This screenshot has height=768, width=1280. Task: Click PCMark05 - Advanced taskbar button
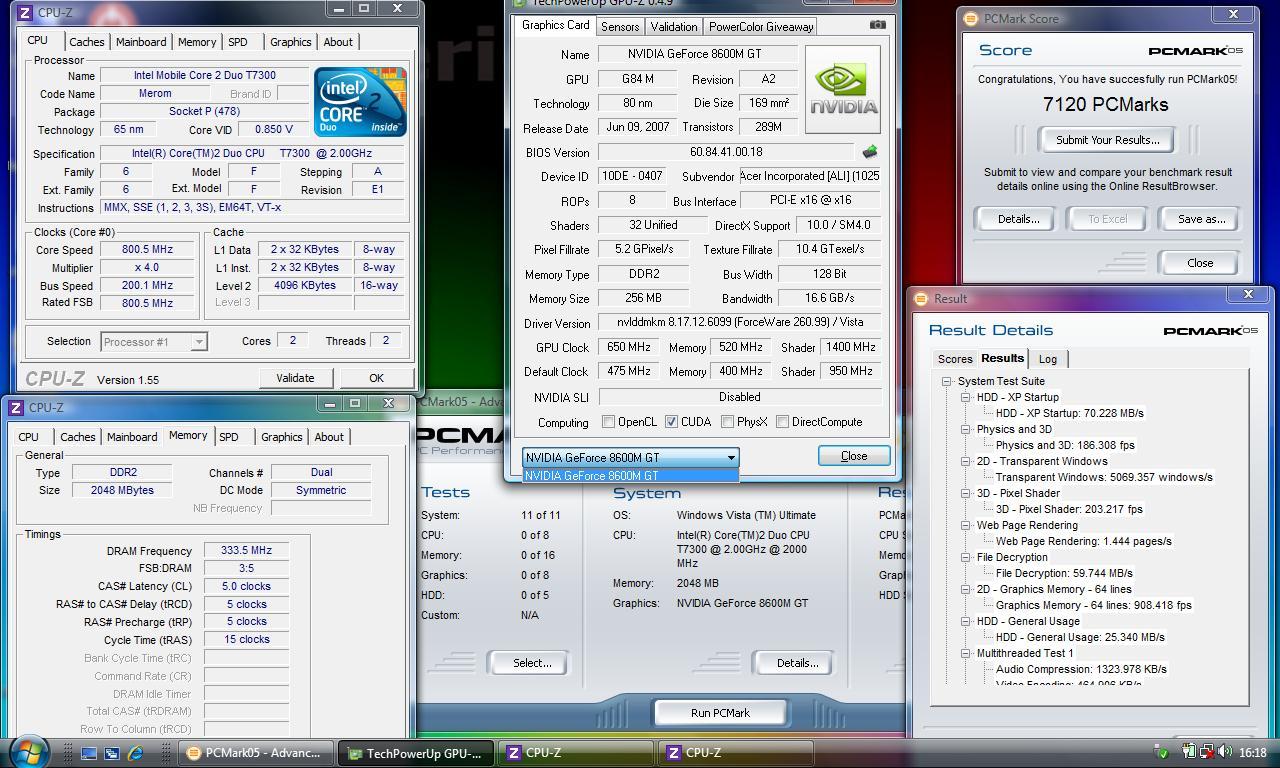(254, 753)
